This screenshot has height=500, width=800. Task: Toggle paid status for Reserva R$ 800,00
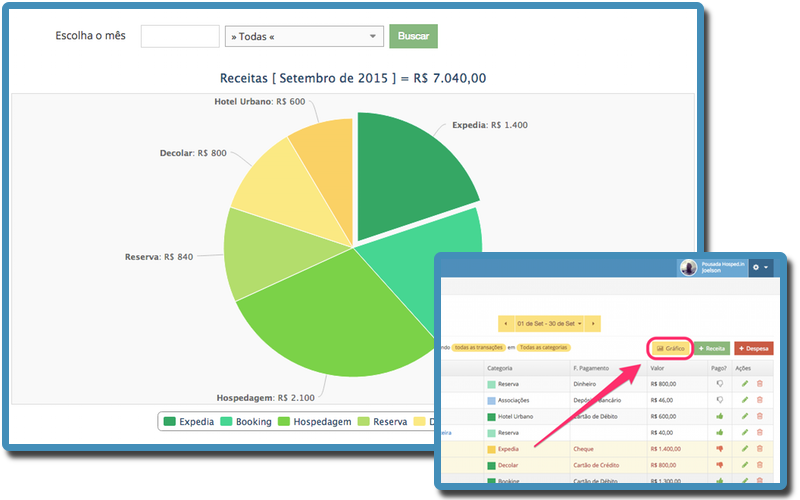click(x=718, y=383)
